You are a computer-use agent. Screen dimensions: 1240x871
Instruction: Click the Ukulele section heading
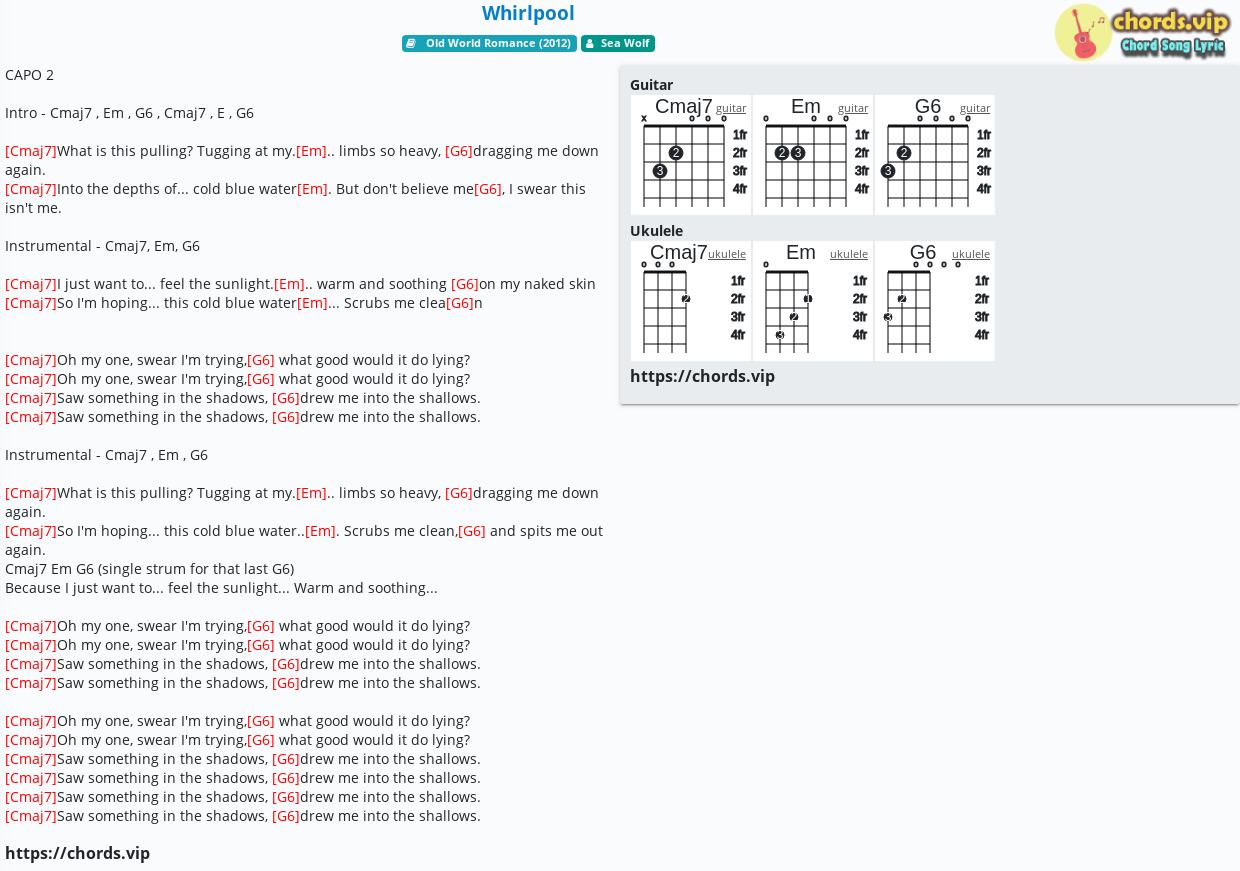656,231
